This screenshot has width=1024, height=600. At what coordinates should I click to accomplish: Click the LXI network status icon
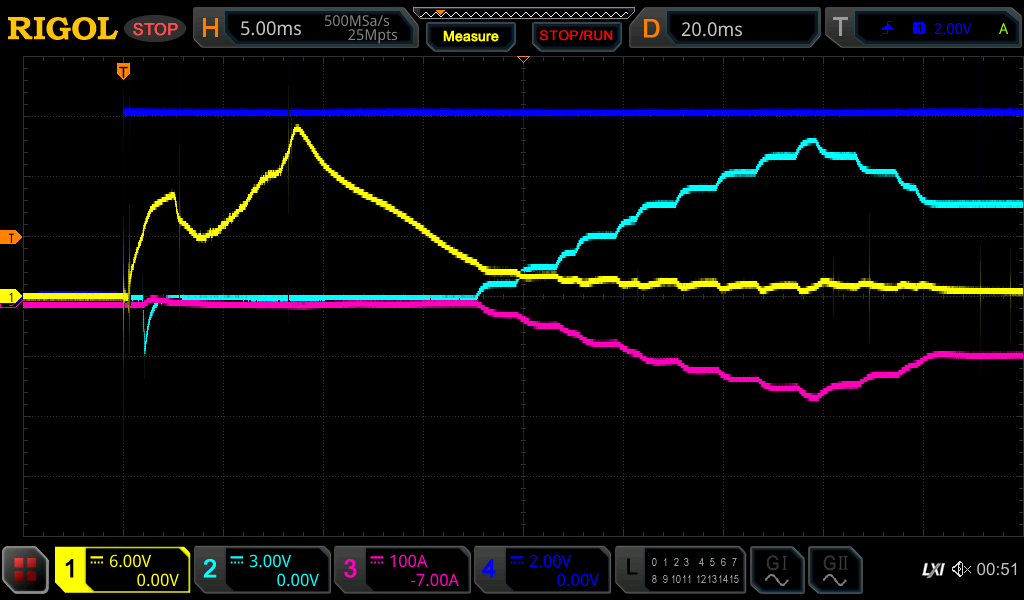932,570
